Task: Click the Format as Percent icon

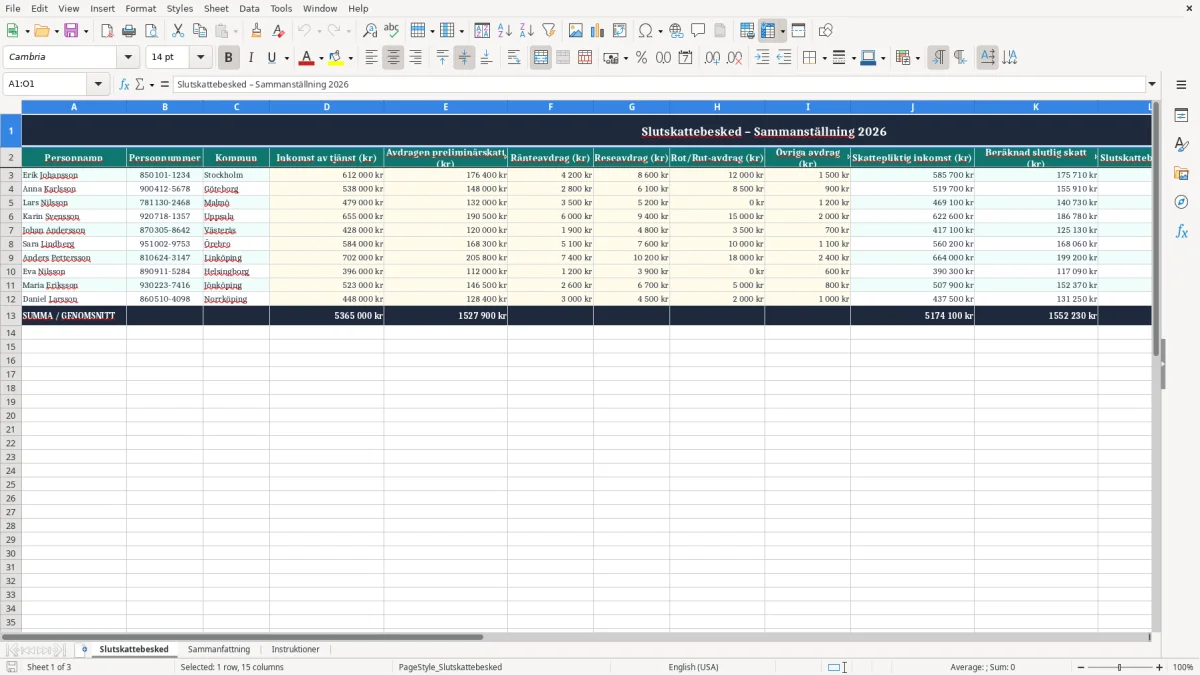Action: coord(641,58)
